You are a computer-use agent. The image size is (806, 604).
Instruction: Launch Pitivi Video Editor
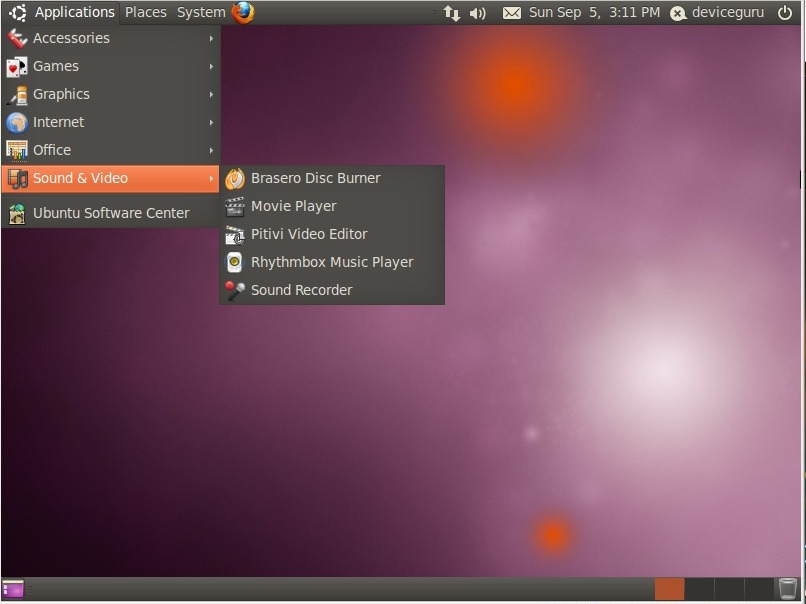[332, 234]
